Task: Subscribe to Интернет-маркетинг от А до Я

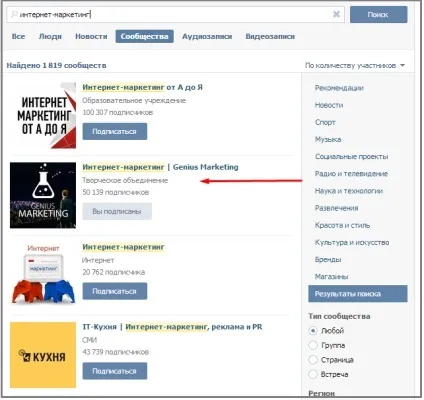Action: 115,131
